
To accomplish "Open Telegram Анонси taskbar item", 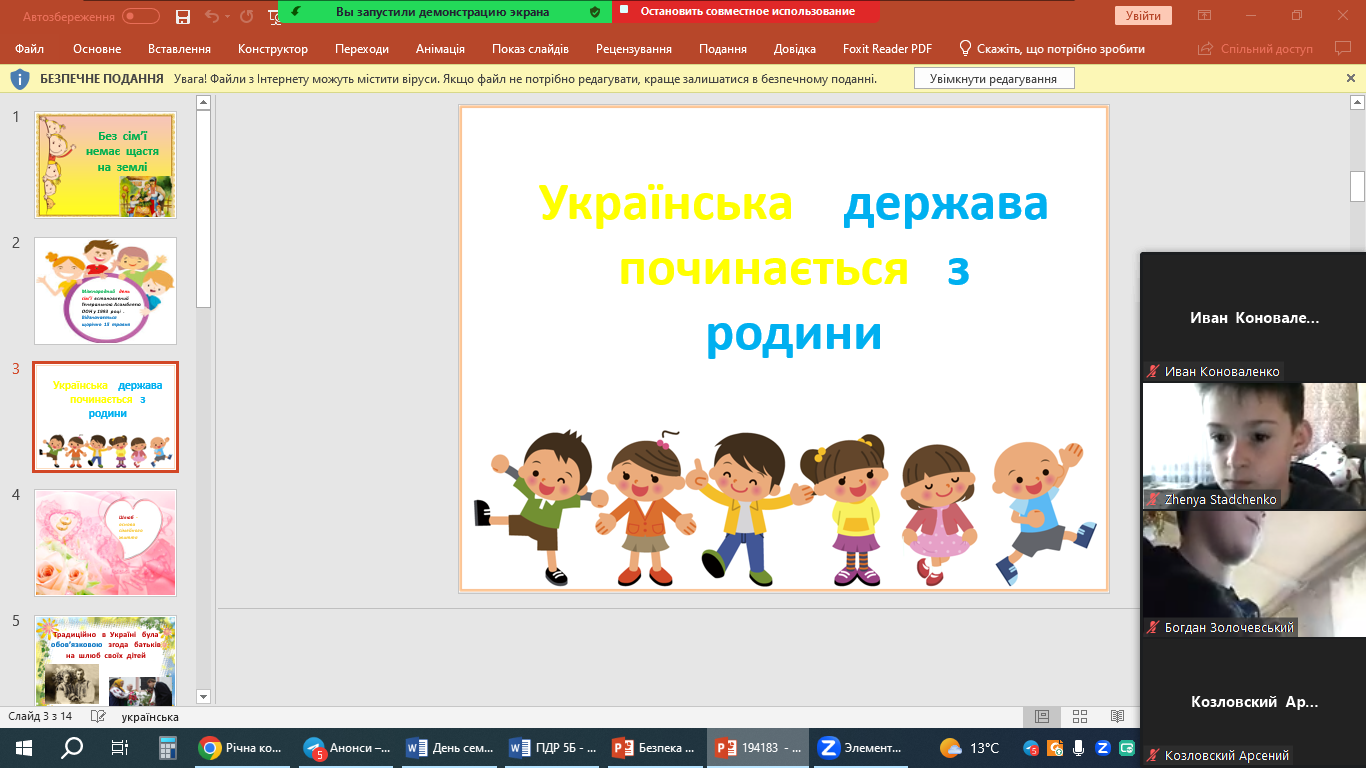I will 347,748.
